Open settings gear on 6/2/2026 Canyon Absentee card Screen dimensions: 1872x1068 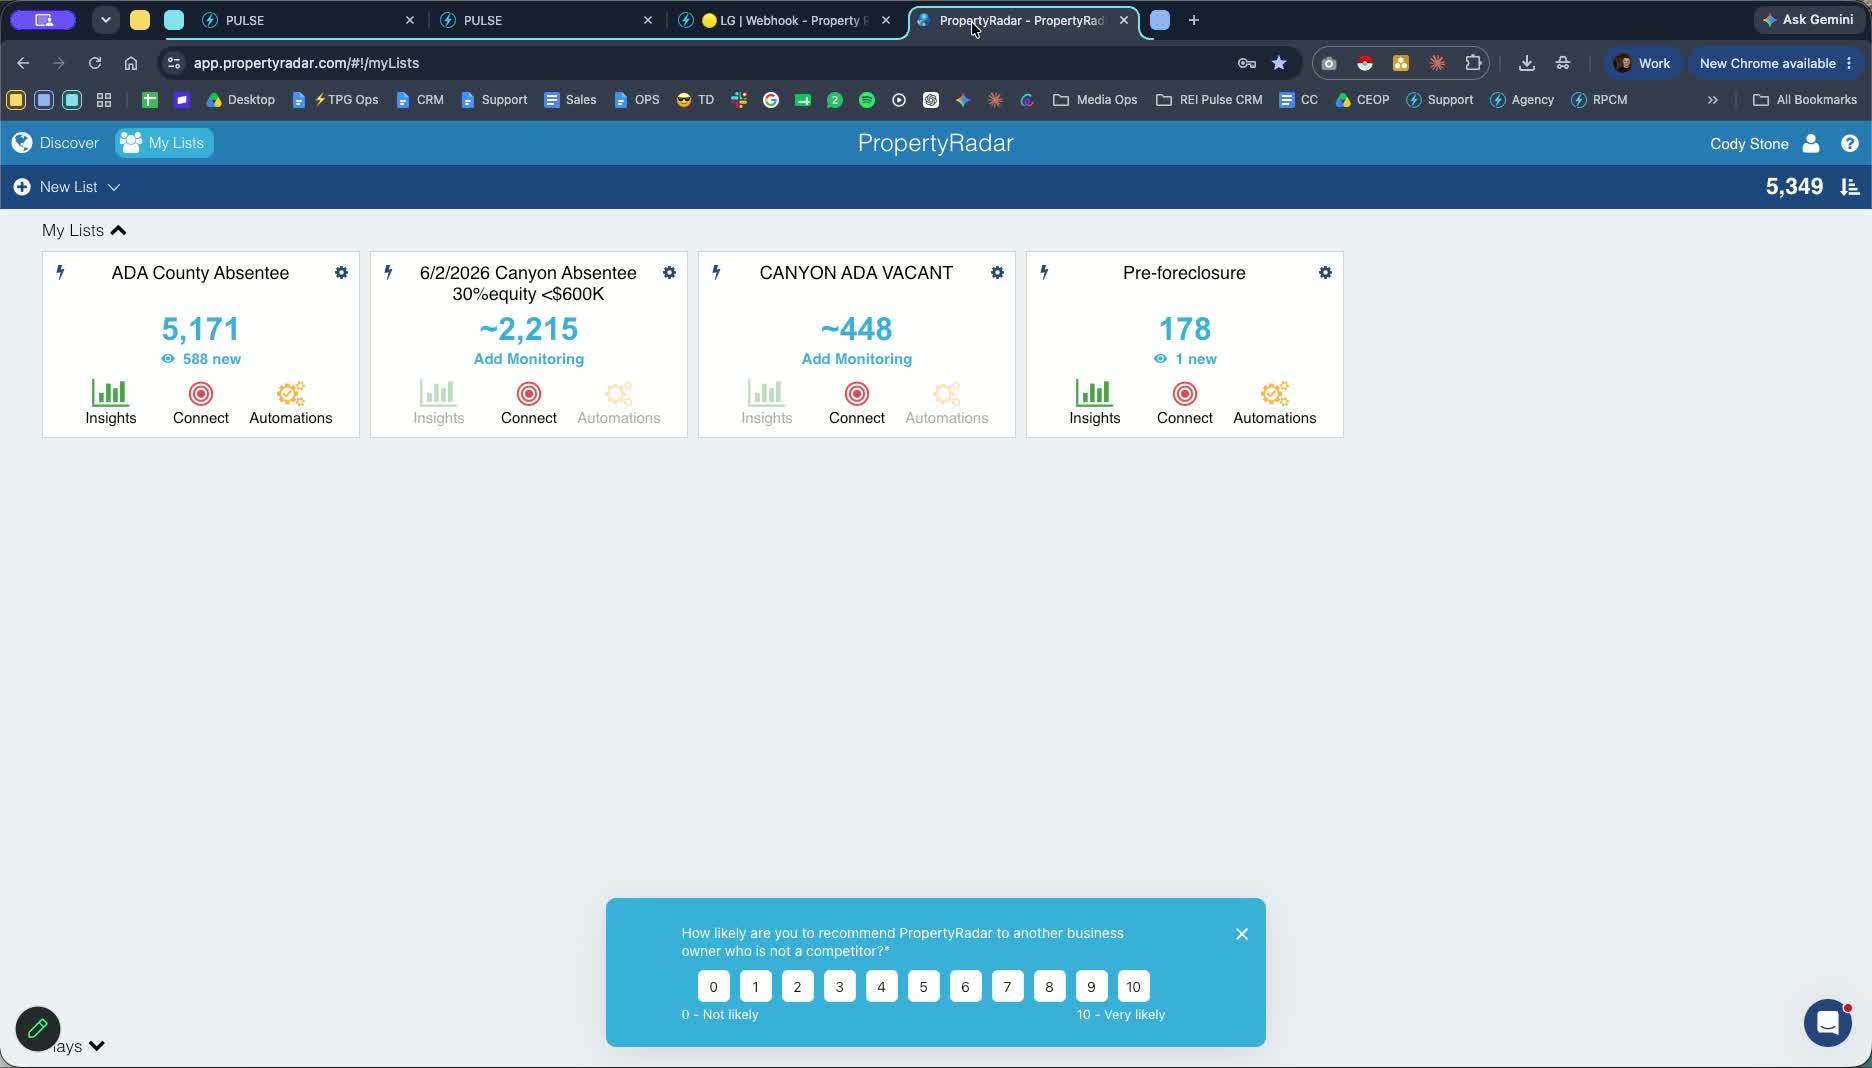pos(669,273)
